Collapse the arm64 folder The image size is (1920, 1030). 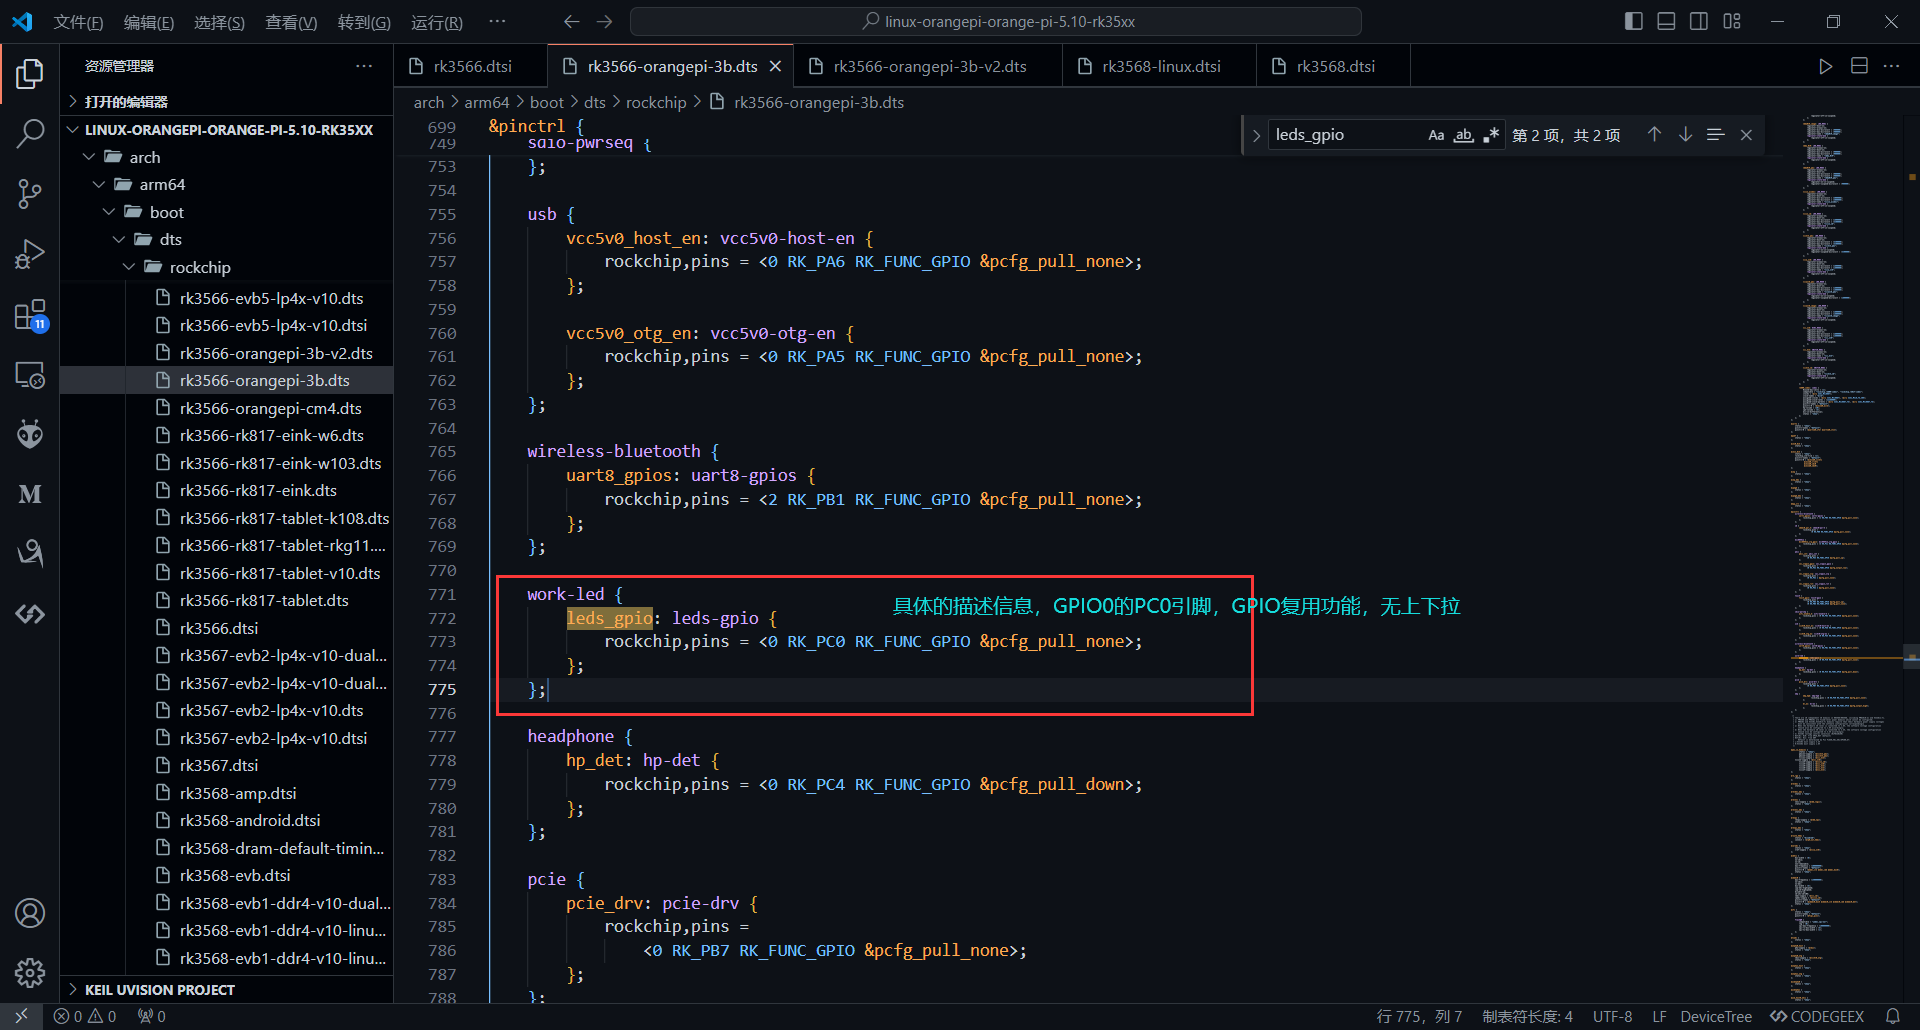pos(226,184)
